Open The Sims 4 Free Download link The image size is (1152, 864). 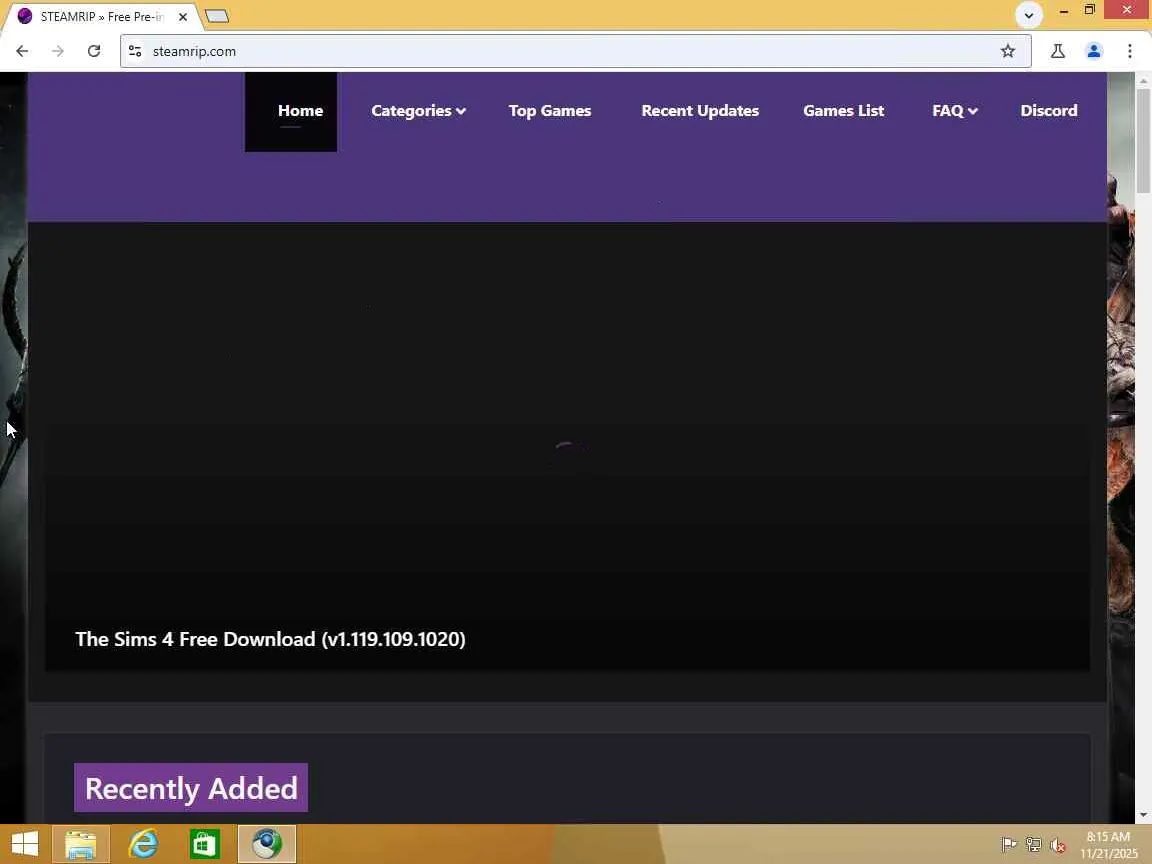coord(270,639)
